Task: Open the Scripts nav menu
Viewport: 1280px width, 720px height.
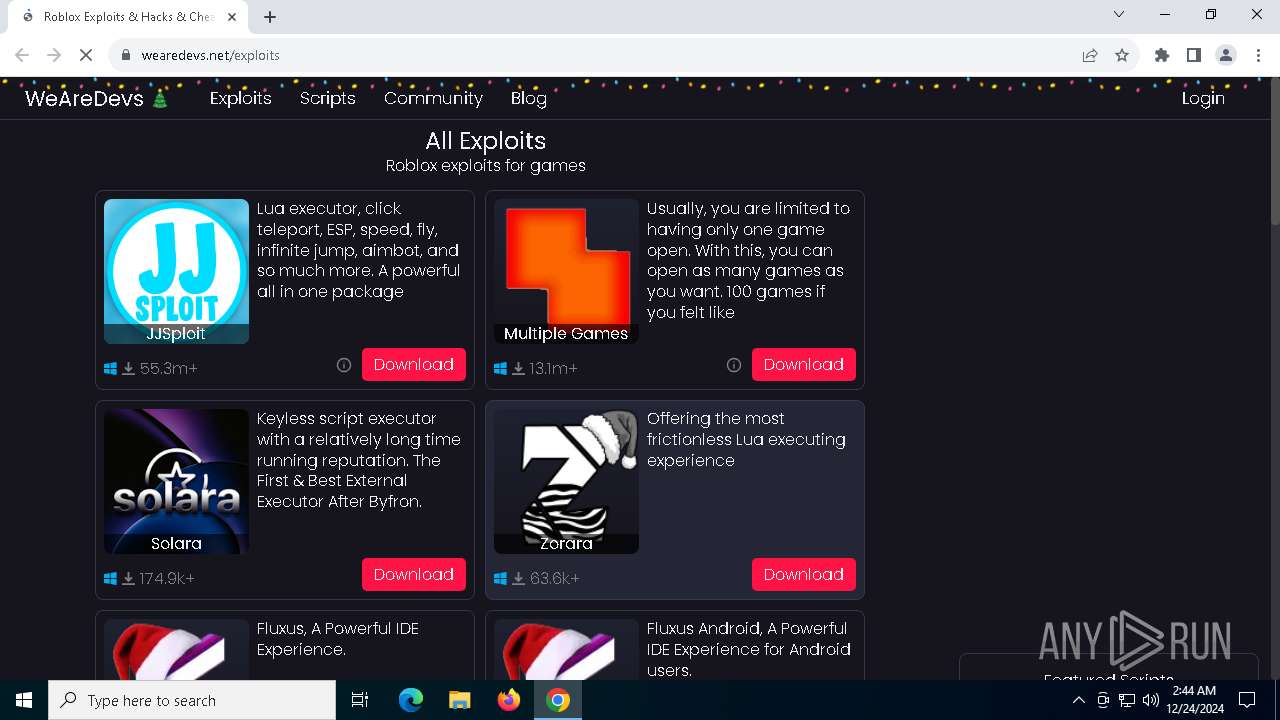Action: coord(328,98)
